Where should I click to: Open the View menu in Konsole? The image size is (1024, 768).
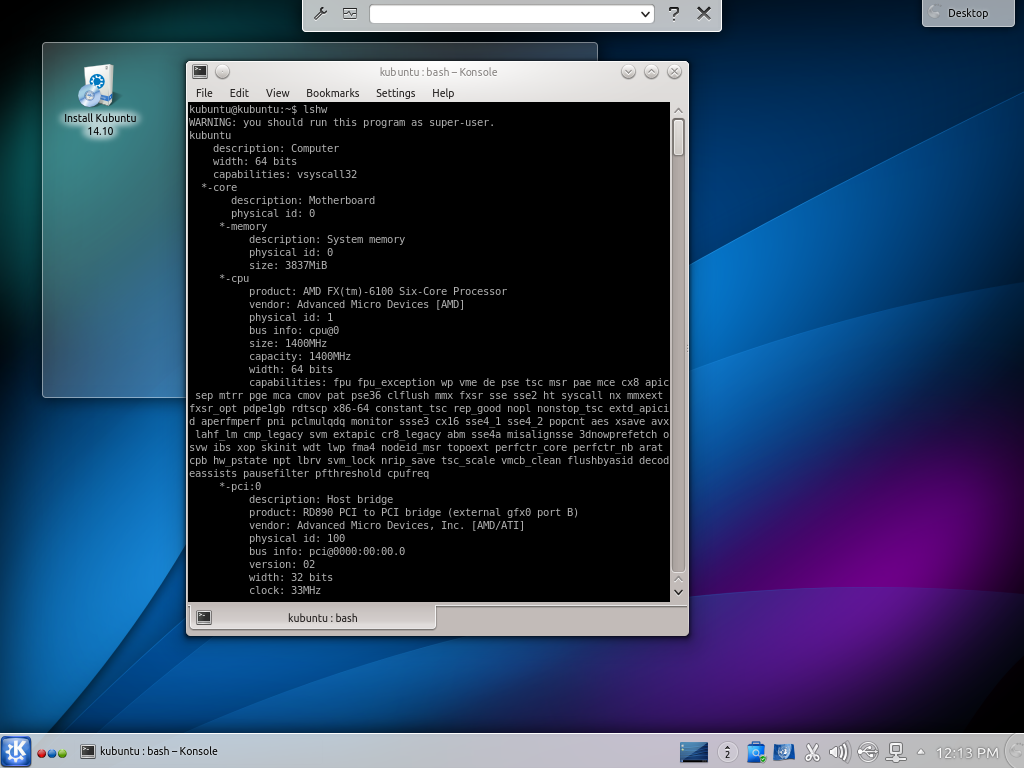pos(278,93)
